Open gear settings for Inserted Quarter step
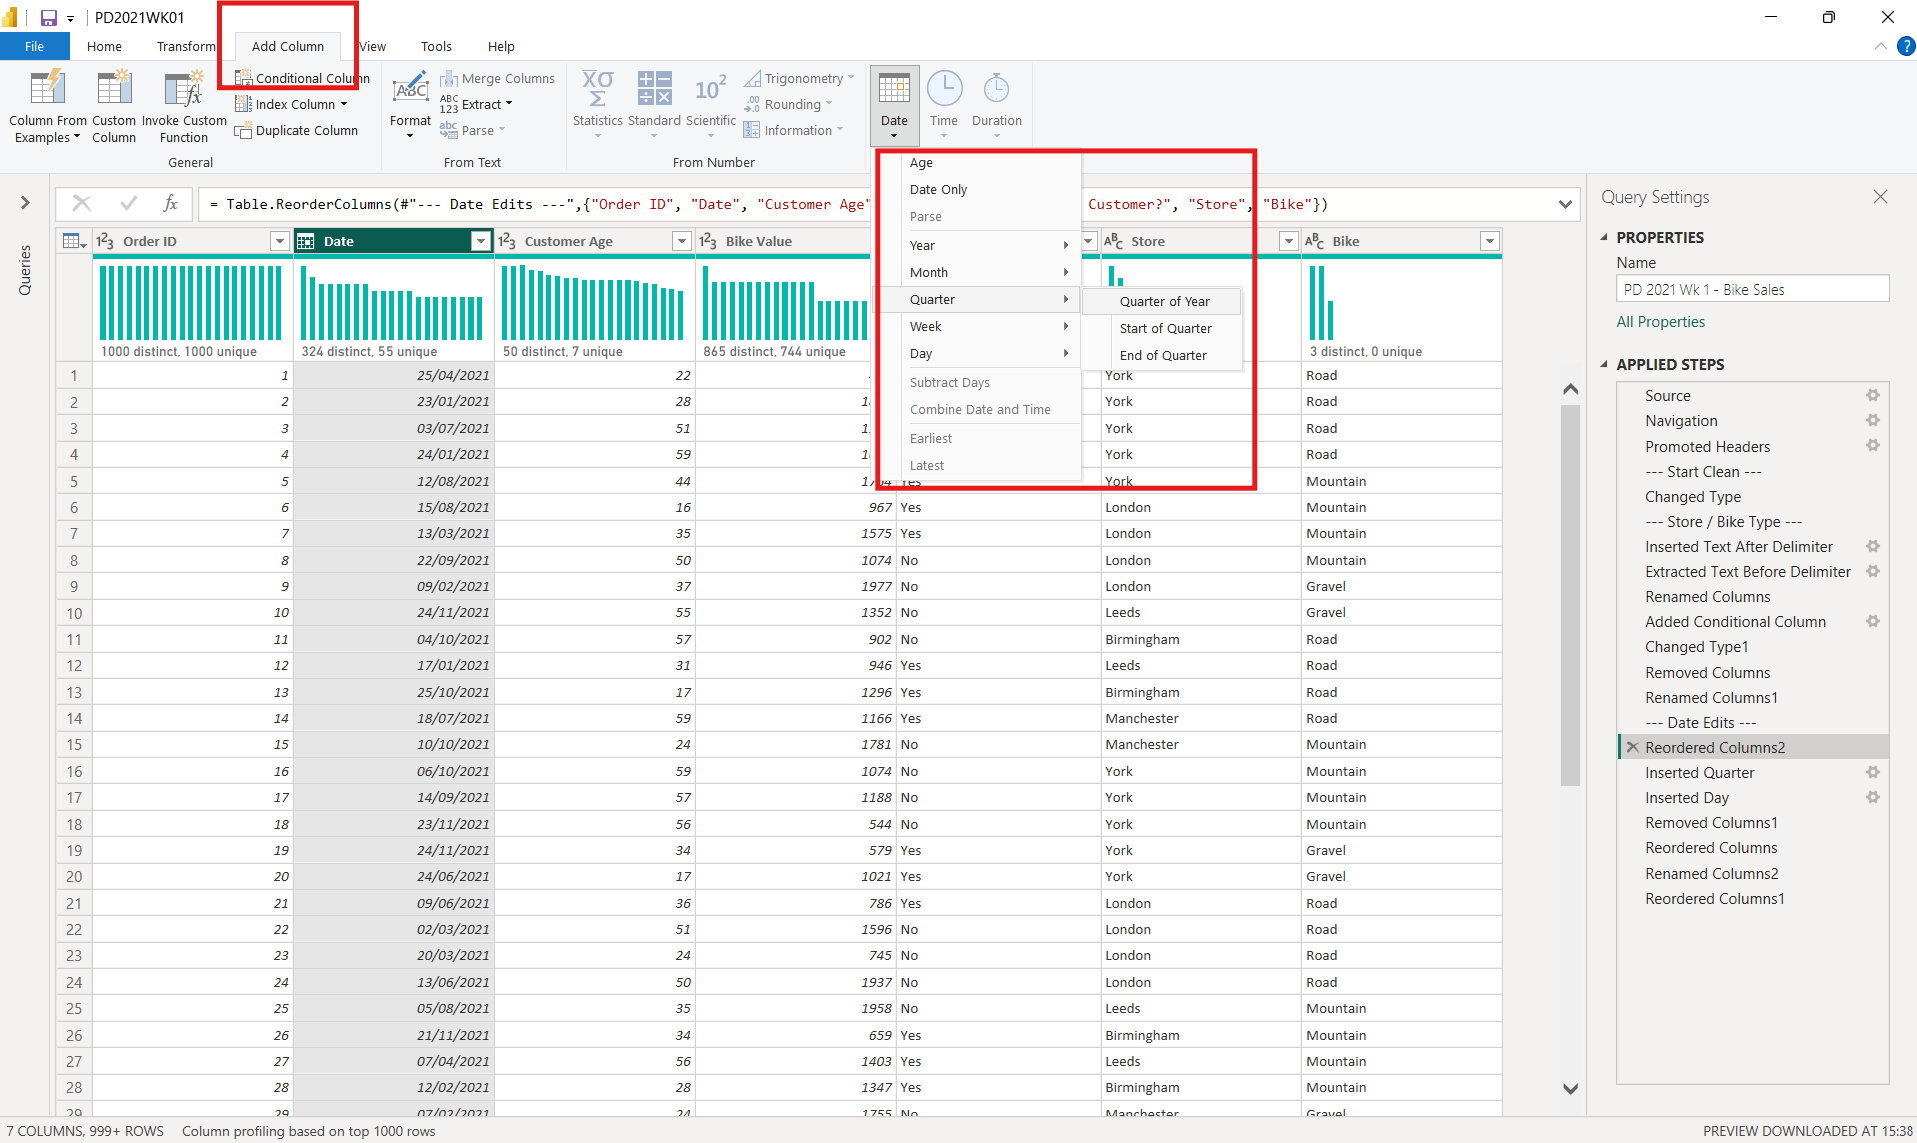Viewport: 1917px width, 1143px height. click(1872, 772)
